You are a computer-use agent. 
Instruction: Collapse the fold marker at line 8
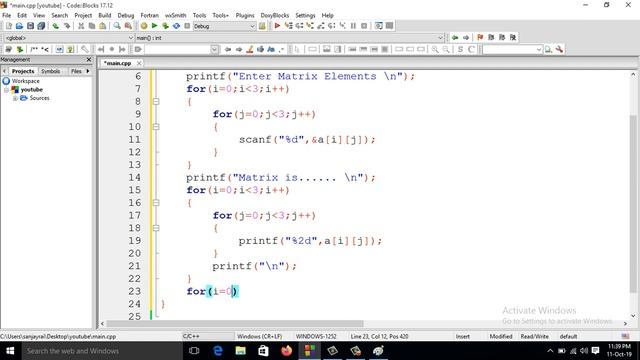coord(156,101)
